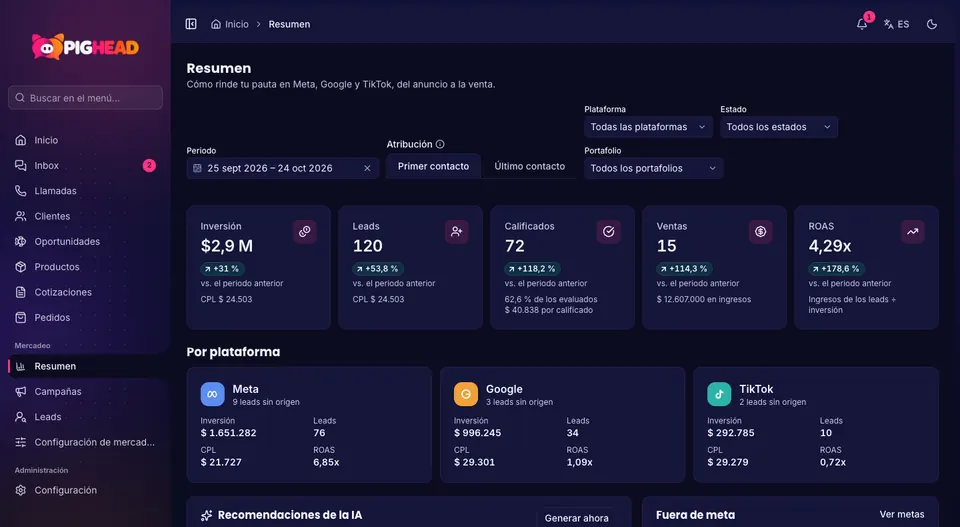This screenshot has width=960, height=527.
Task: Expand the Todos los portafolios dropdown
Action: (x=653, y=168)
